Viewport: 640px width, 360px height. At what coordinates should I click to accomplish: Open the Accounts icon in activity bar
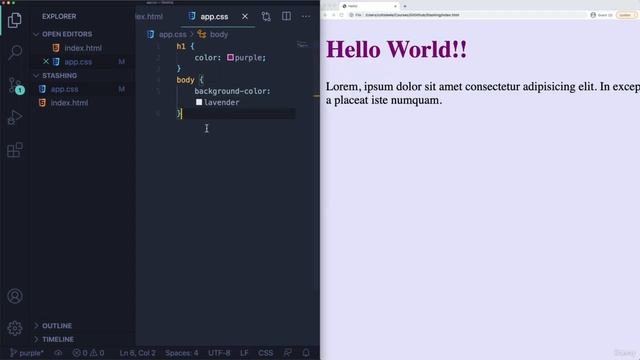15,296
